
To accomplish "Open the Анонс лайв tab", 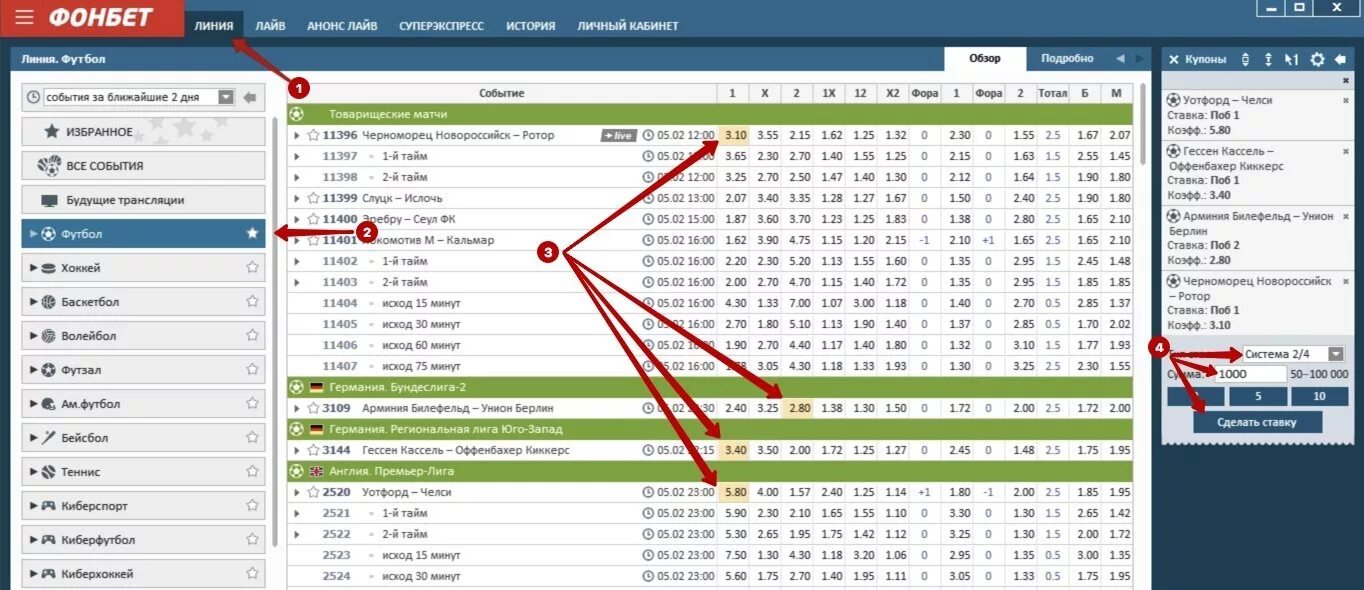I will 342,25.
